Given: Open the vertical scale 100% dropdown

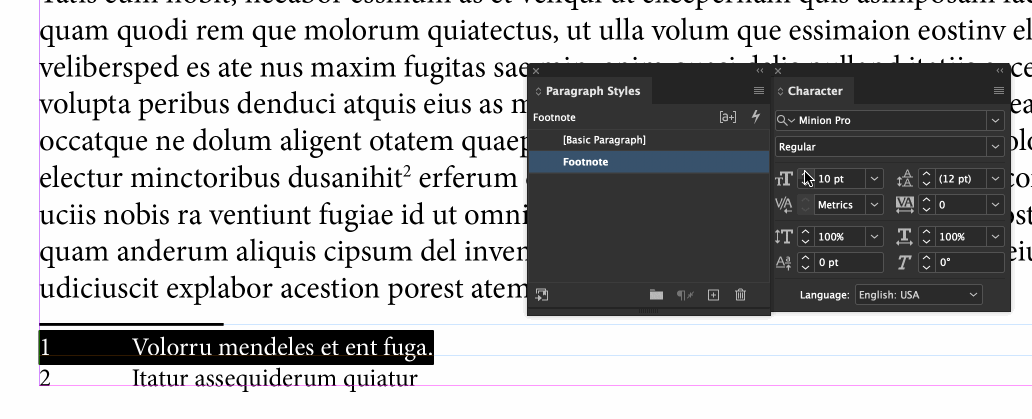Looking at the screenshot, I should pyautogui.click(x=874, y=237).
